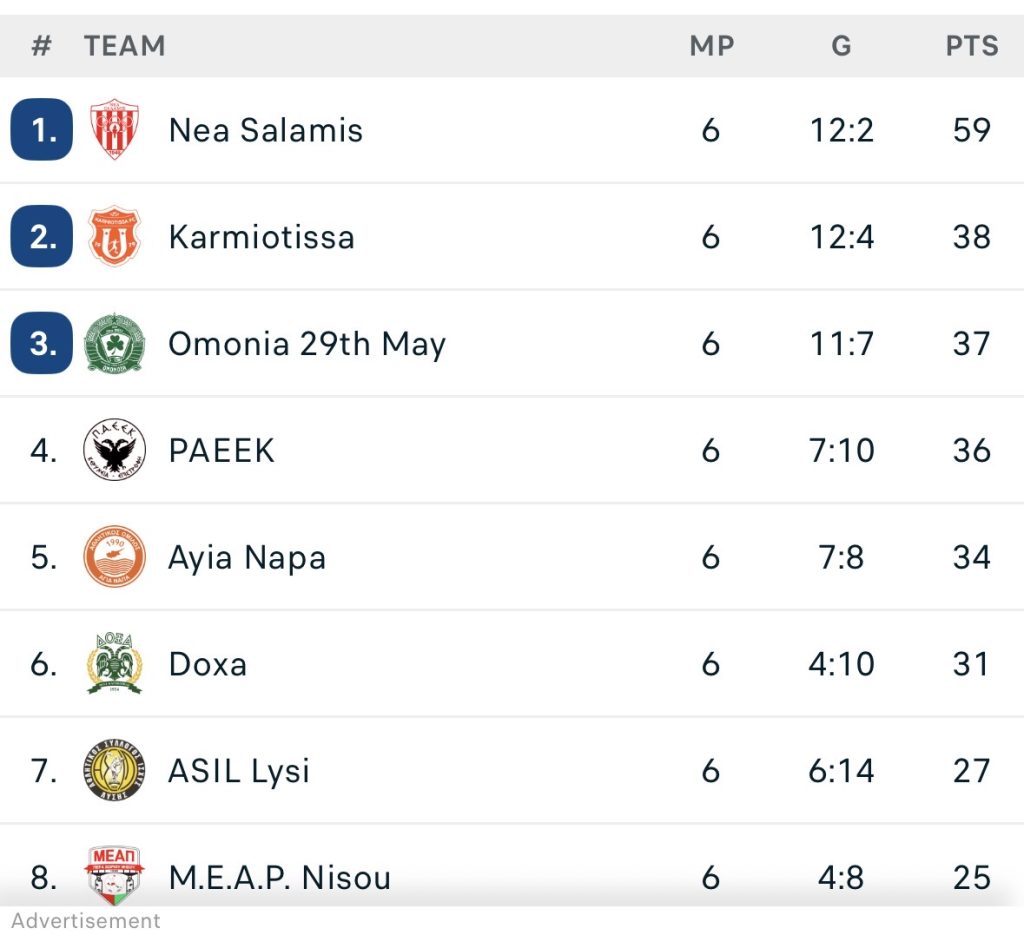Click the Nea Salamis club crest
This screenshot has height=935, width=1024.
point(114,130)
